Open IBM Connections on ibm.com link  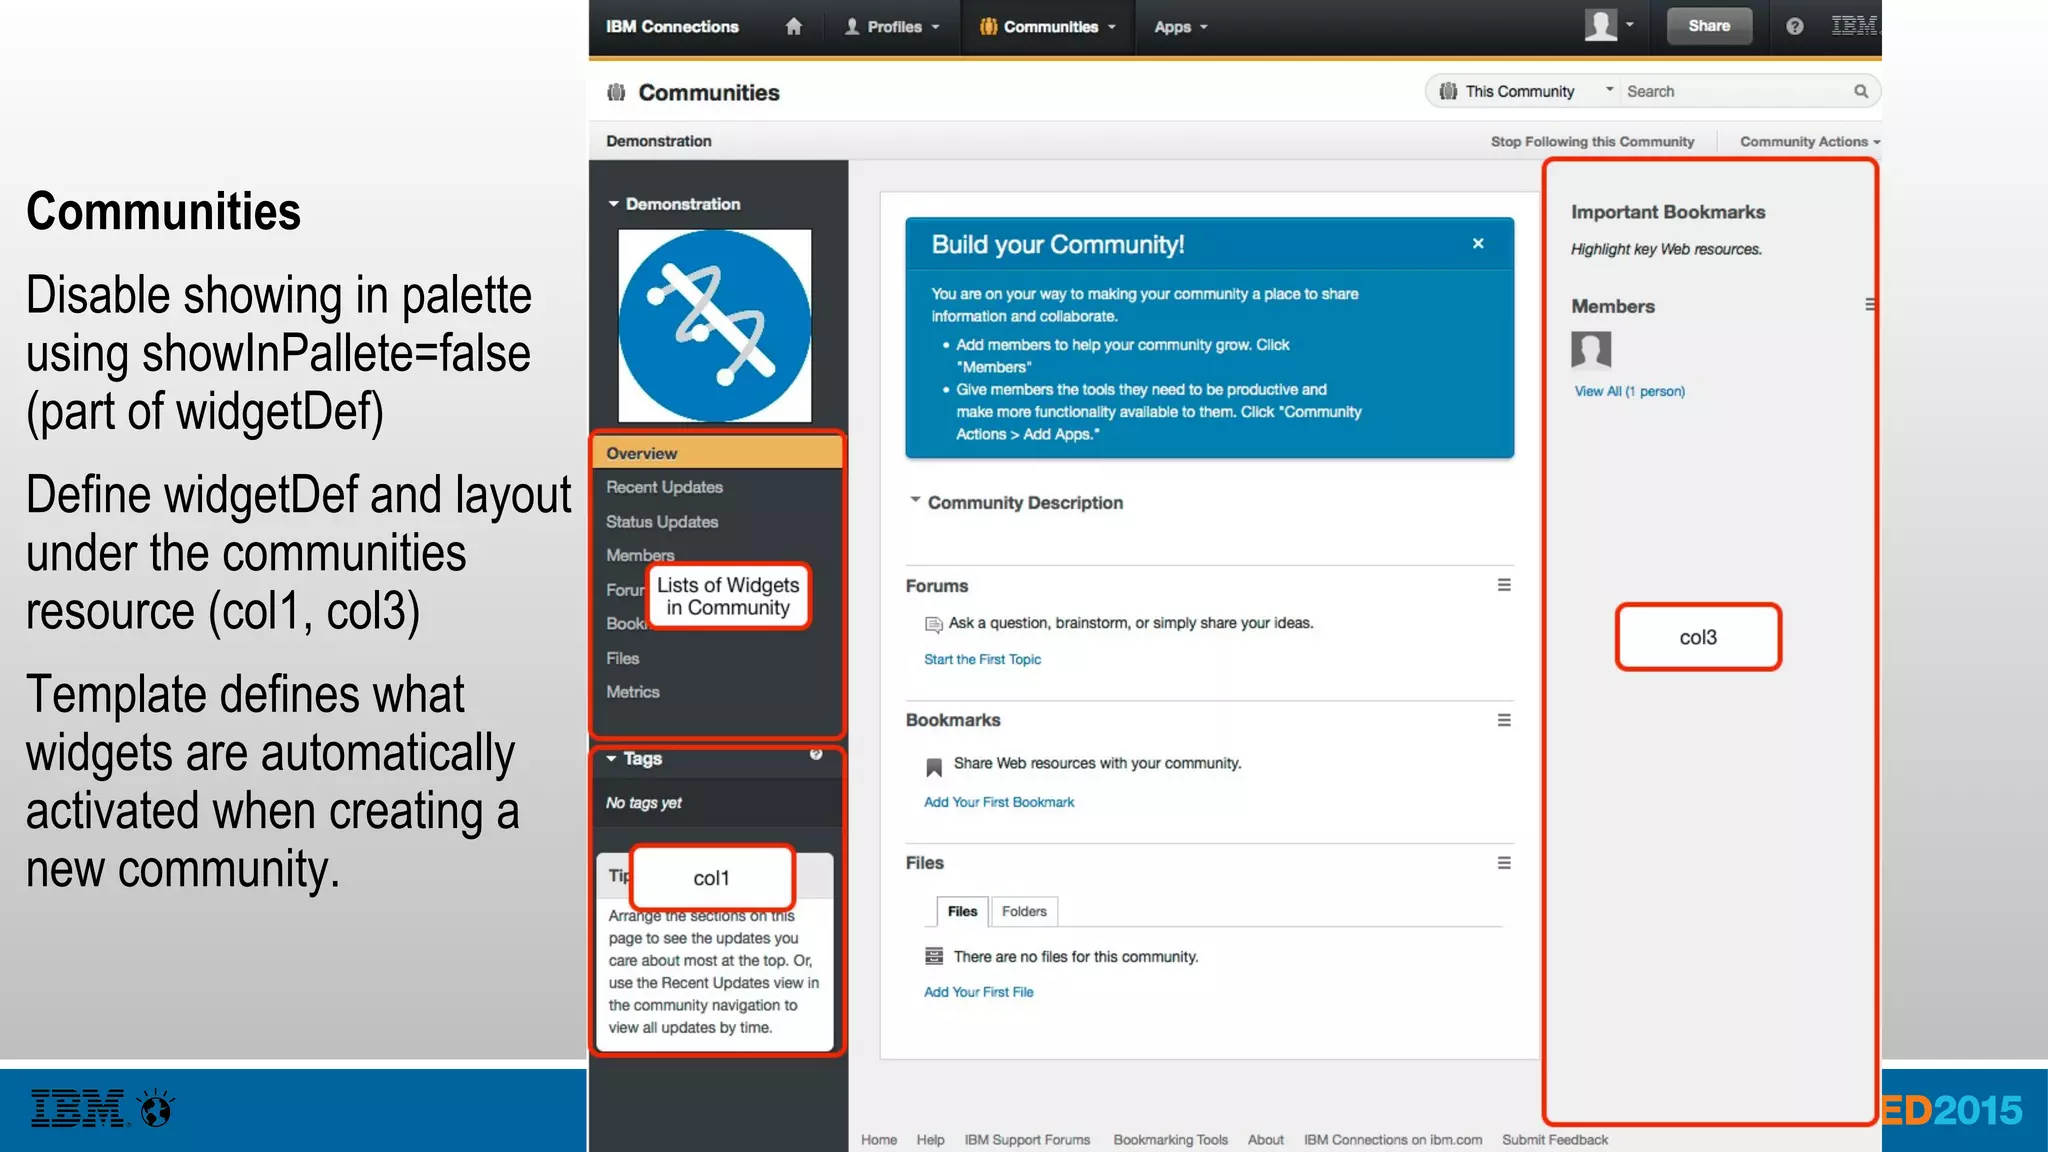[x=1393, y=1140]
